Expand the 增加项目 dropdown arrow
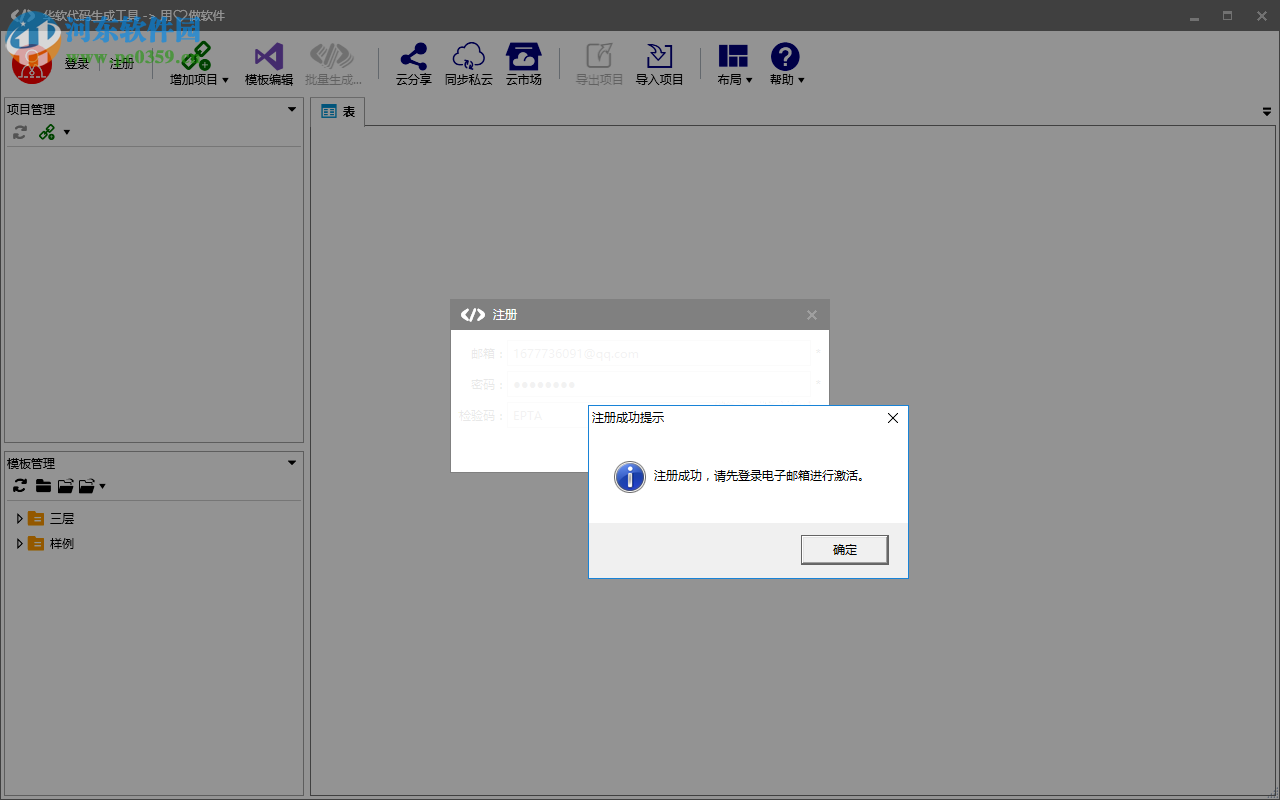 (225, 80)
